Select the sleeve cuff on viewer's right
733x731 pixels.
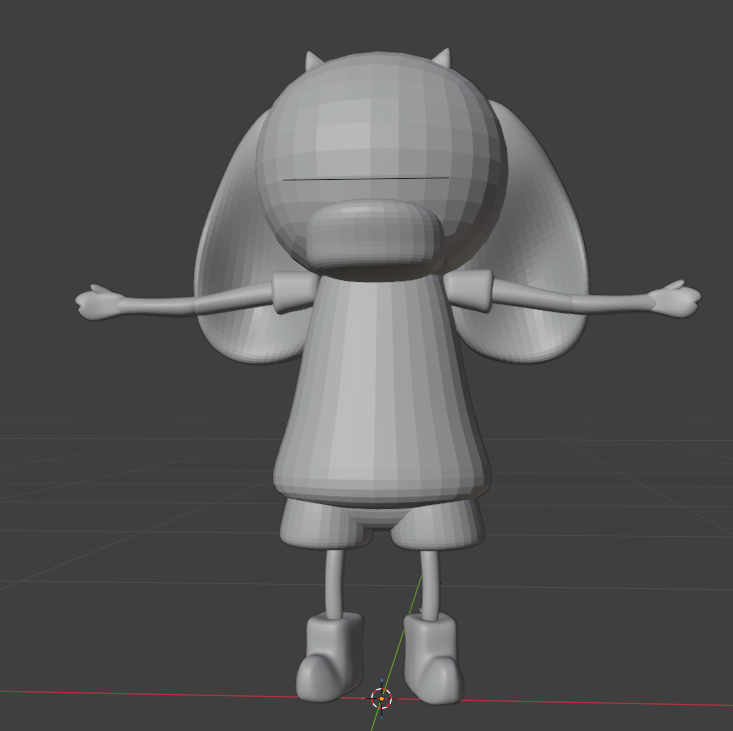tap(469, 290)
